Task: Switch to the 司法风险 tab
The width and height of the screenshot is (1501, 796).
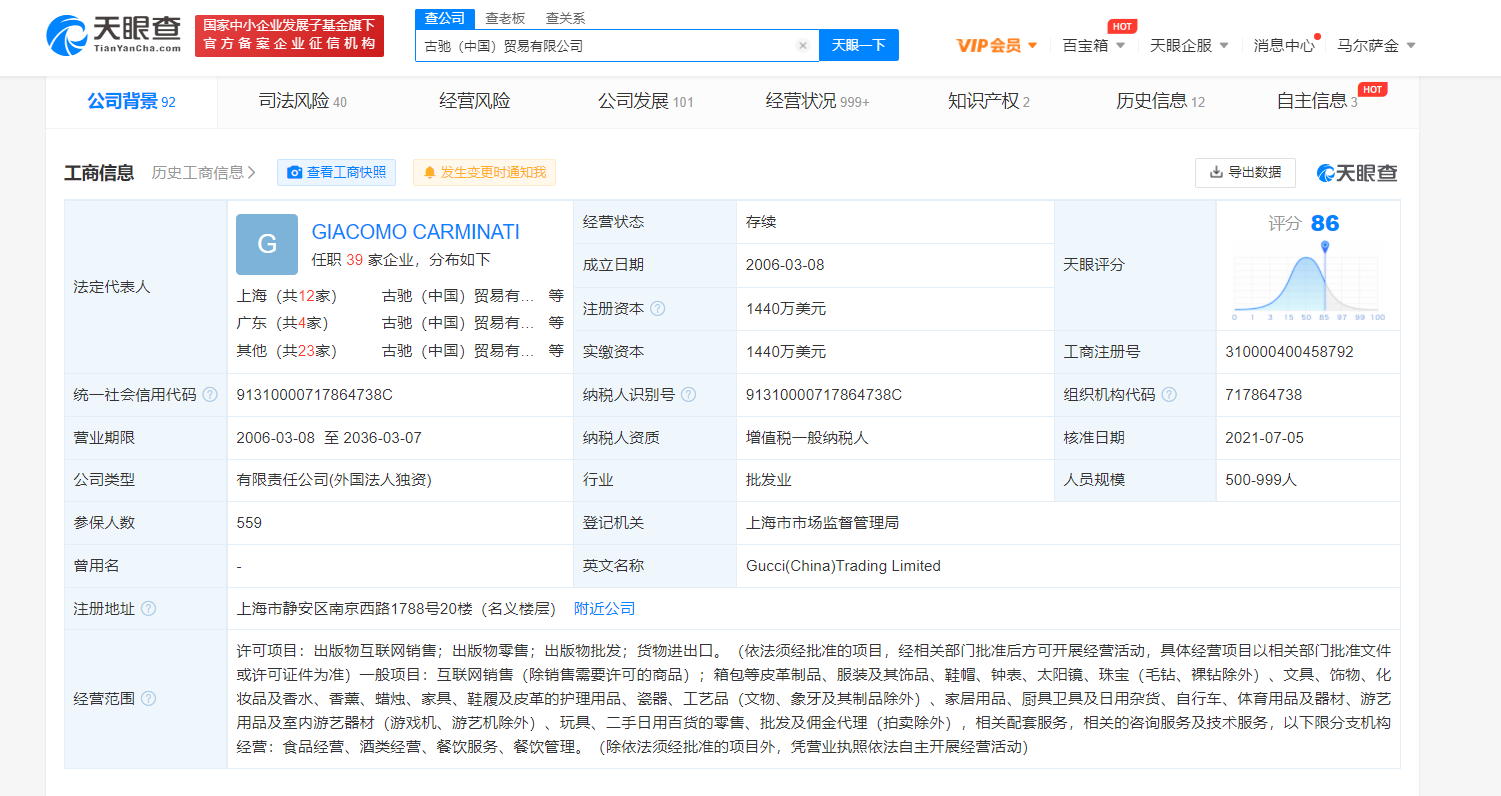Action: (x=302, y=101)
